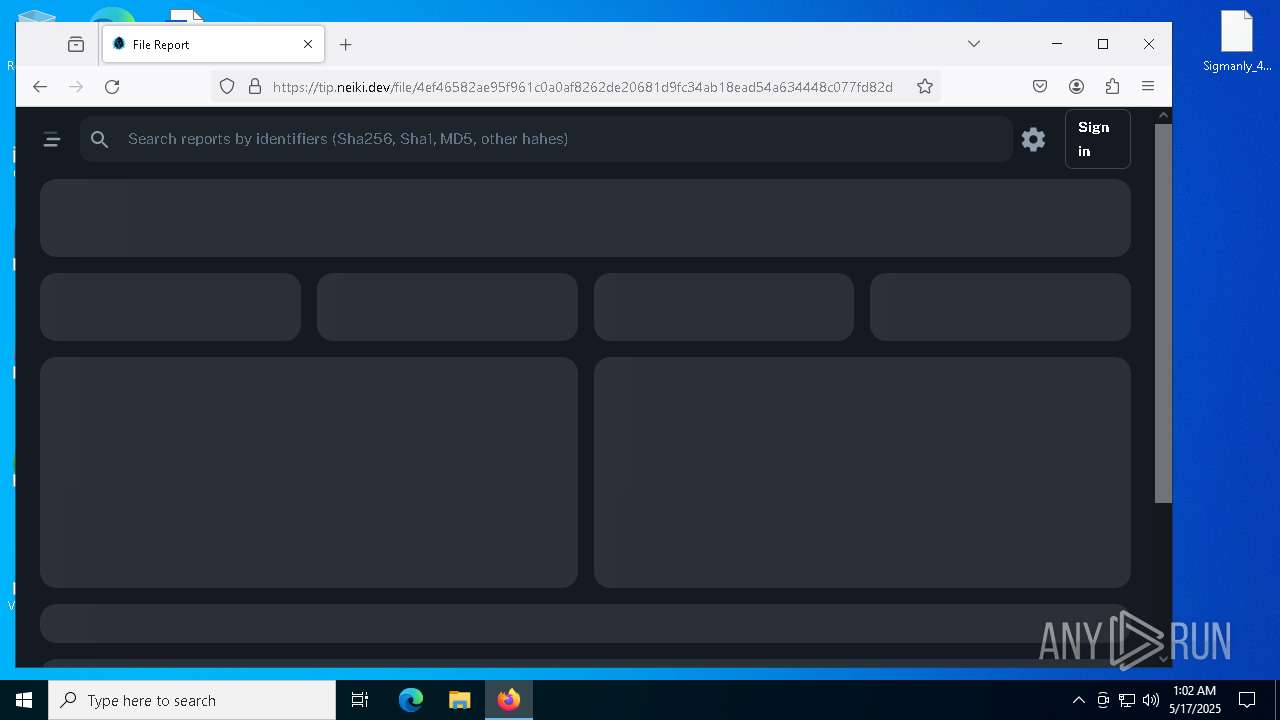Viewport: 1280px width, 720px height.
Task: Open the tracking protection shield icon
Action: tap(227, 87)
